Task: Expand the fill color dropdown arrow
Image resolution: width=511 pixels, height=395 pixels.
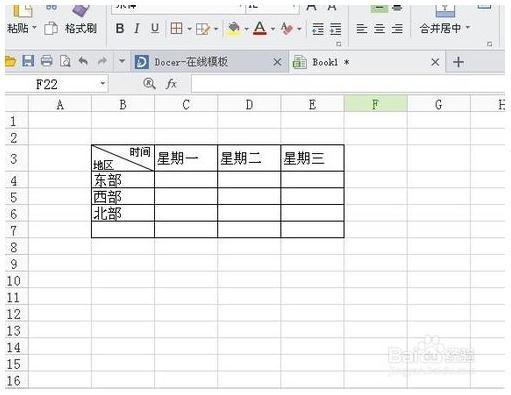Action: pos(246,29)
